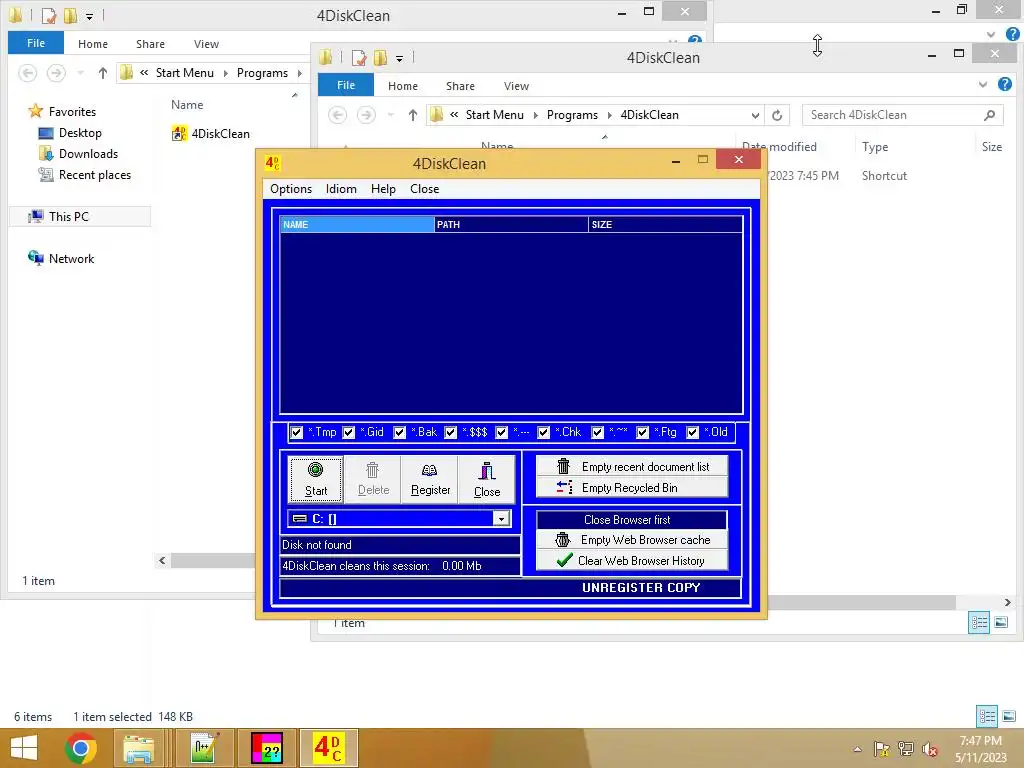Toggle the *.$$$ checkbox
Image resolution: width=1024 pixels, height=768 pixels.
(x=451, y=432)
